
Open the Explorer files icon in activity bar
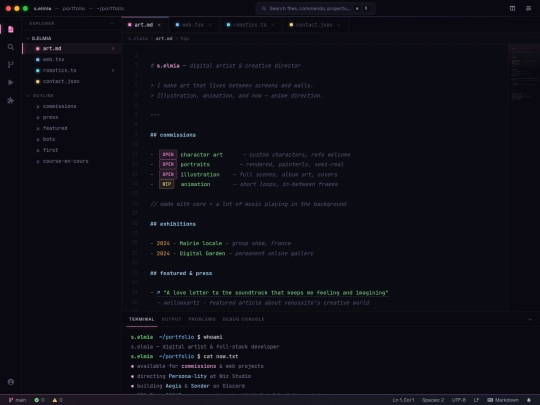(x=11, y=29)
